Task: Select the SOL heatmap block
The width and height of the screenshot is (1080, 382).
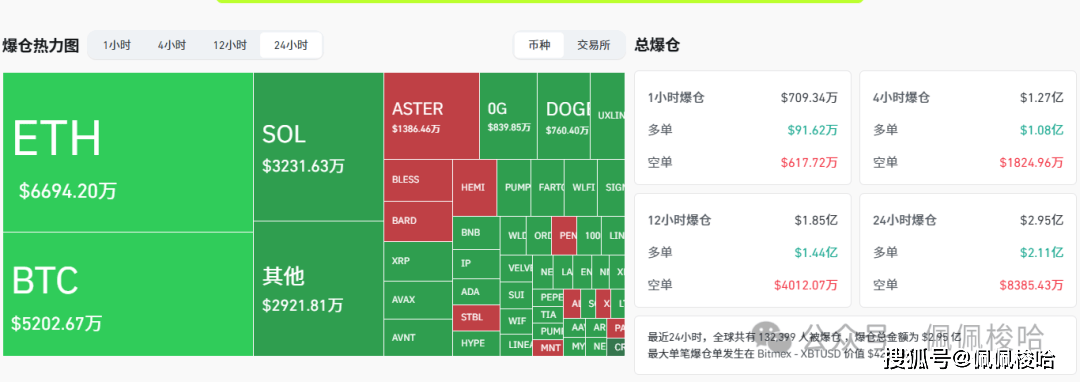Action: 318,147
